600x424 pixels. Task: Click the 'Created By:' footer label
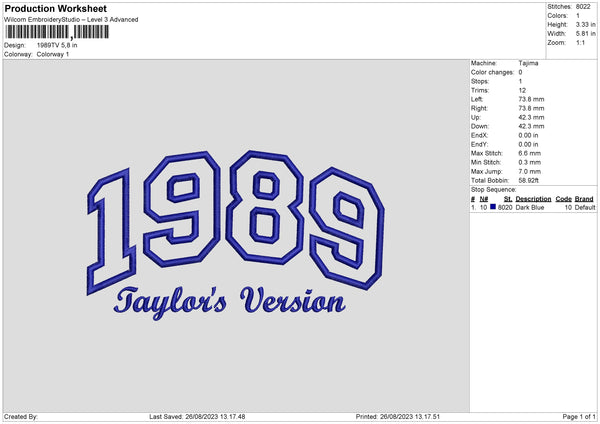coord(21,417)
